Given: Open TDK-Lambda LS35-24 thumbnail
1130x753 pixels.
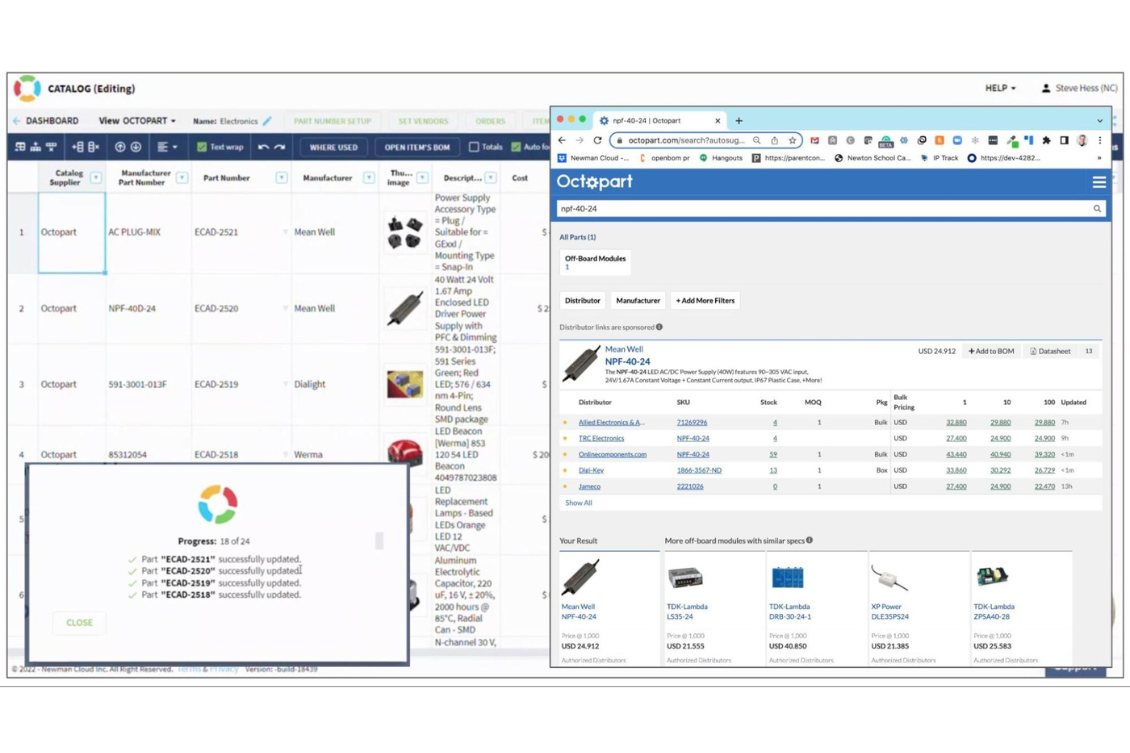Looking at the screenshot, I should click(685, 578).
